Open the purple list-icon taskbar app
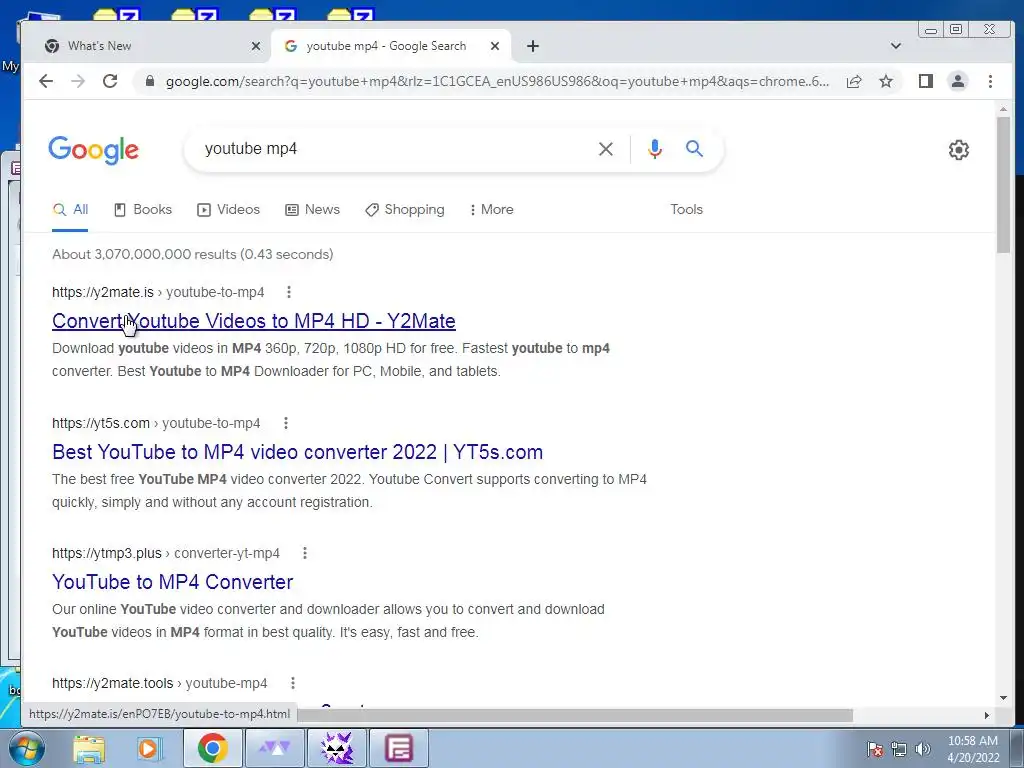This screenshot has width=1024, height=768. coord(399,748)
